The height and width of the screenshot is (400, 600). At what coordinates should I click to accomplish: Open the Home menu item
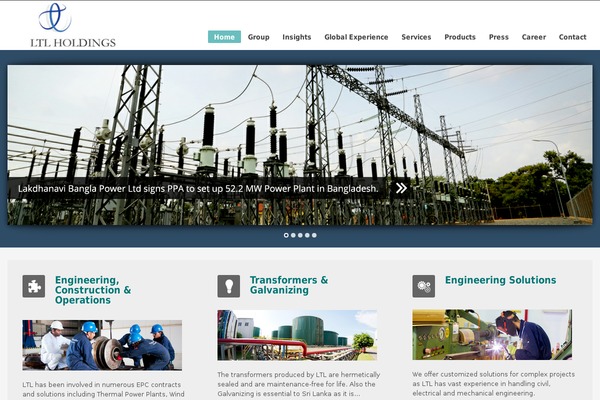(224, 37)
